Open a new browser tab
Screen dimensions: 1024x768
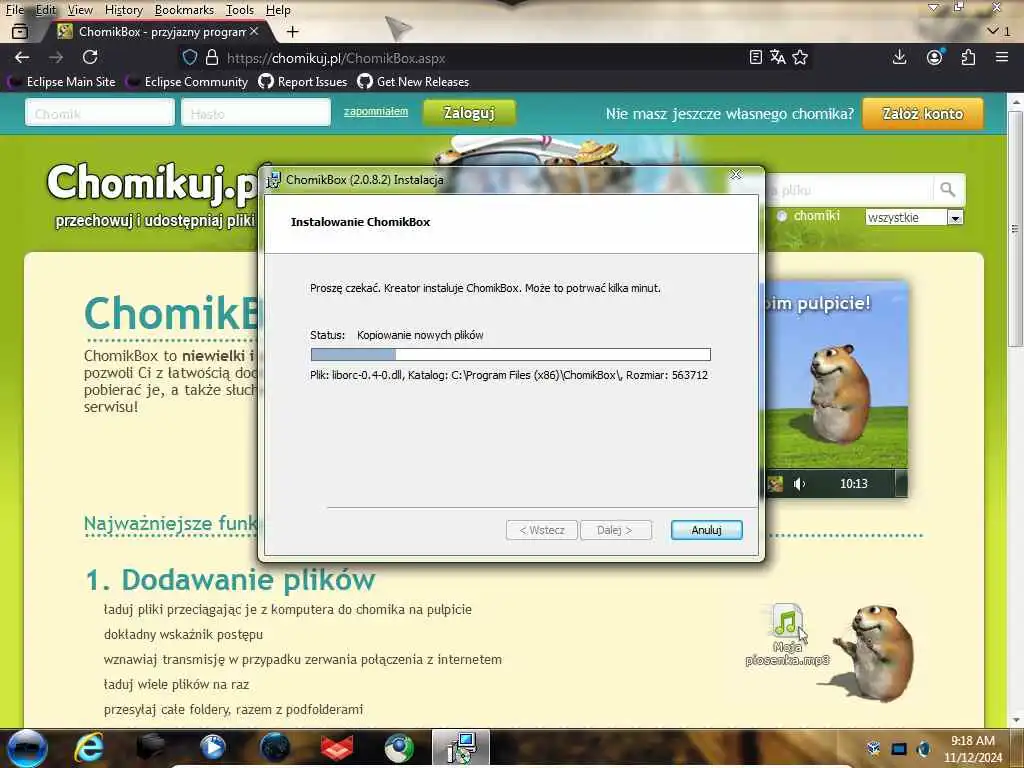[293, 31]
